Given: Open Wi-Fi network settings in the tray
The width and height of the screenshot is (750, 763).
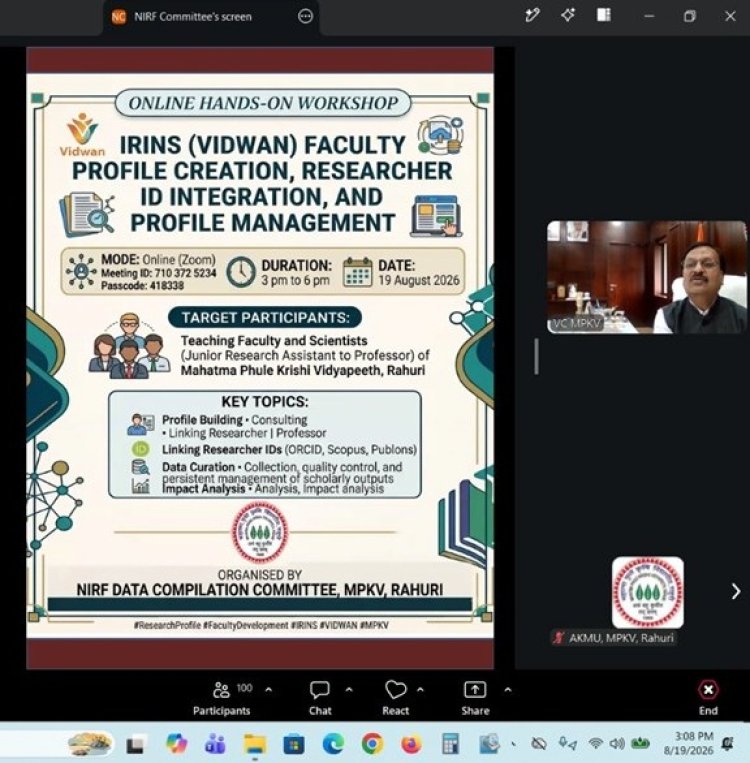Looking at the screenshot, I should tap(595, 743).
